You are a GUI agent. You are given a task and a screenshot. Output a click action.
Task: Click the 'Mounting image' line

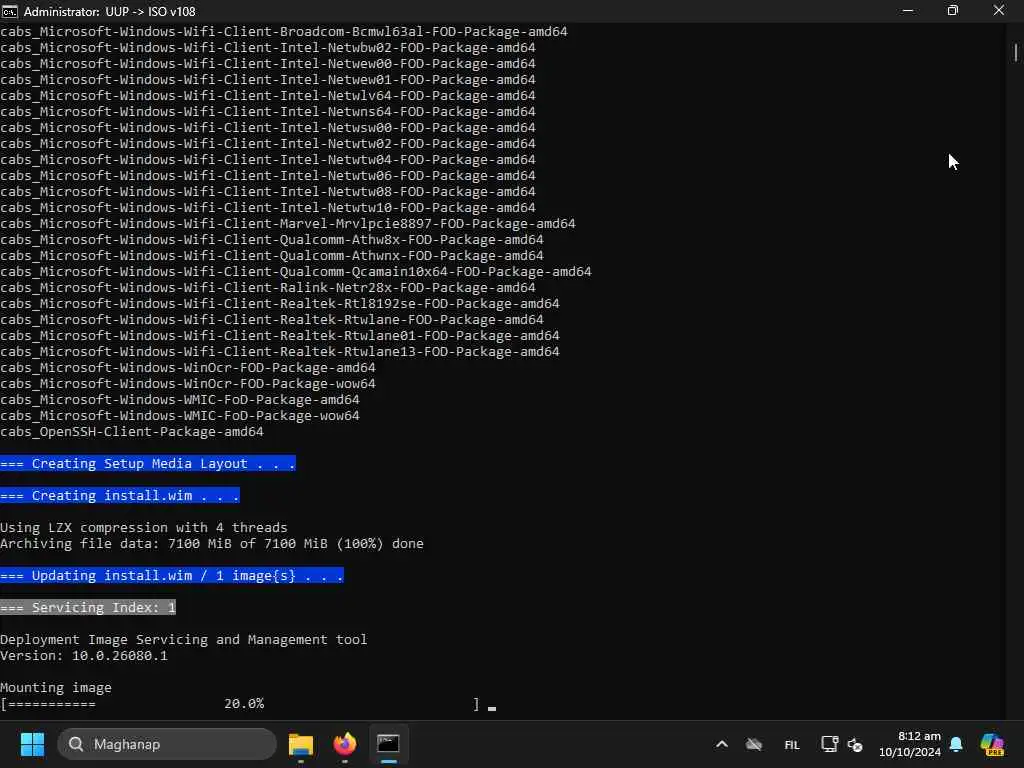pos(56,687)
